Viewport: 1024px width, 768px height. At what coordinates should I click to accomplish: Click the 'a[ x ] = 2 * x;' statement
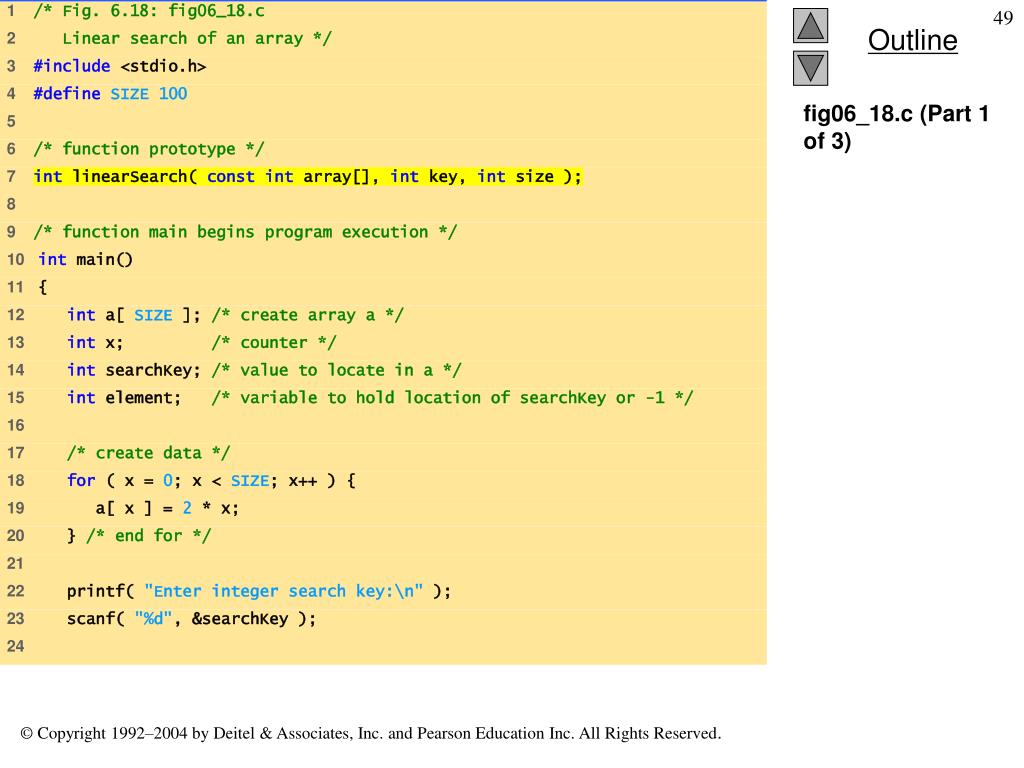(x=167, y=508)
